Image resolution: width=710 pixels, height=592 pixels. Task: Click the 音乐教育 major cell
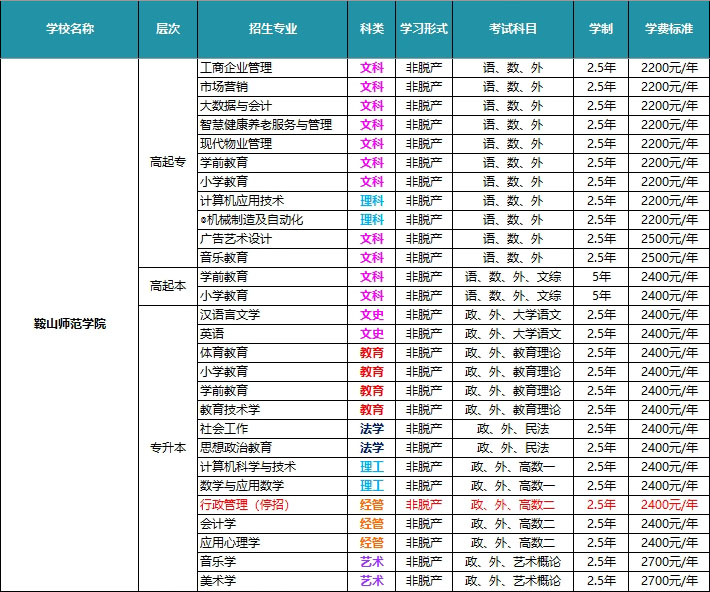tap(273, 258)
